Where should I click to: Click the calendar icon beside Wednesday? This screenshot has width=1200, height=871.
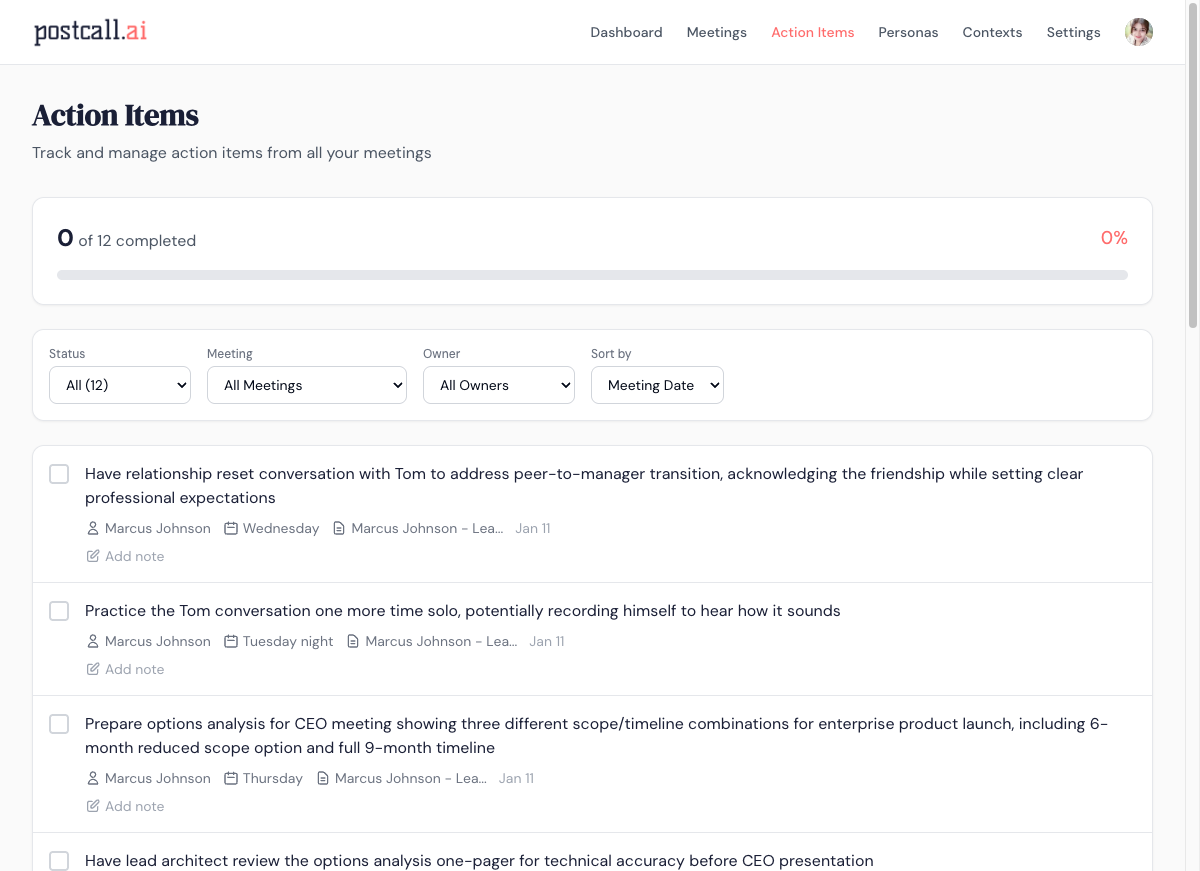click(x=230, y=528)
